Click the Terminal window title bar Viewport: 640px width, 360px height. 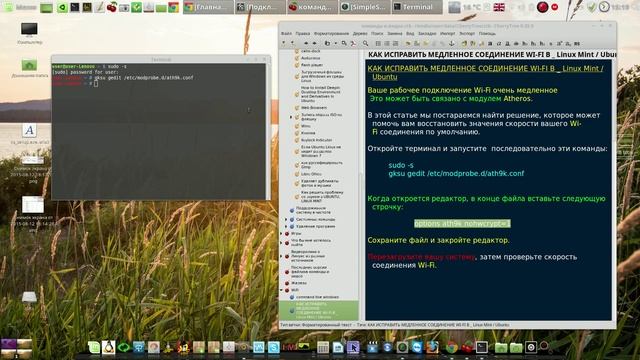click(161, 60)
